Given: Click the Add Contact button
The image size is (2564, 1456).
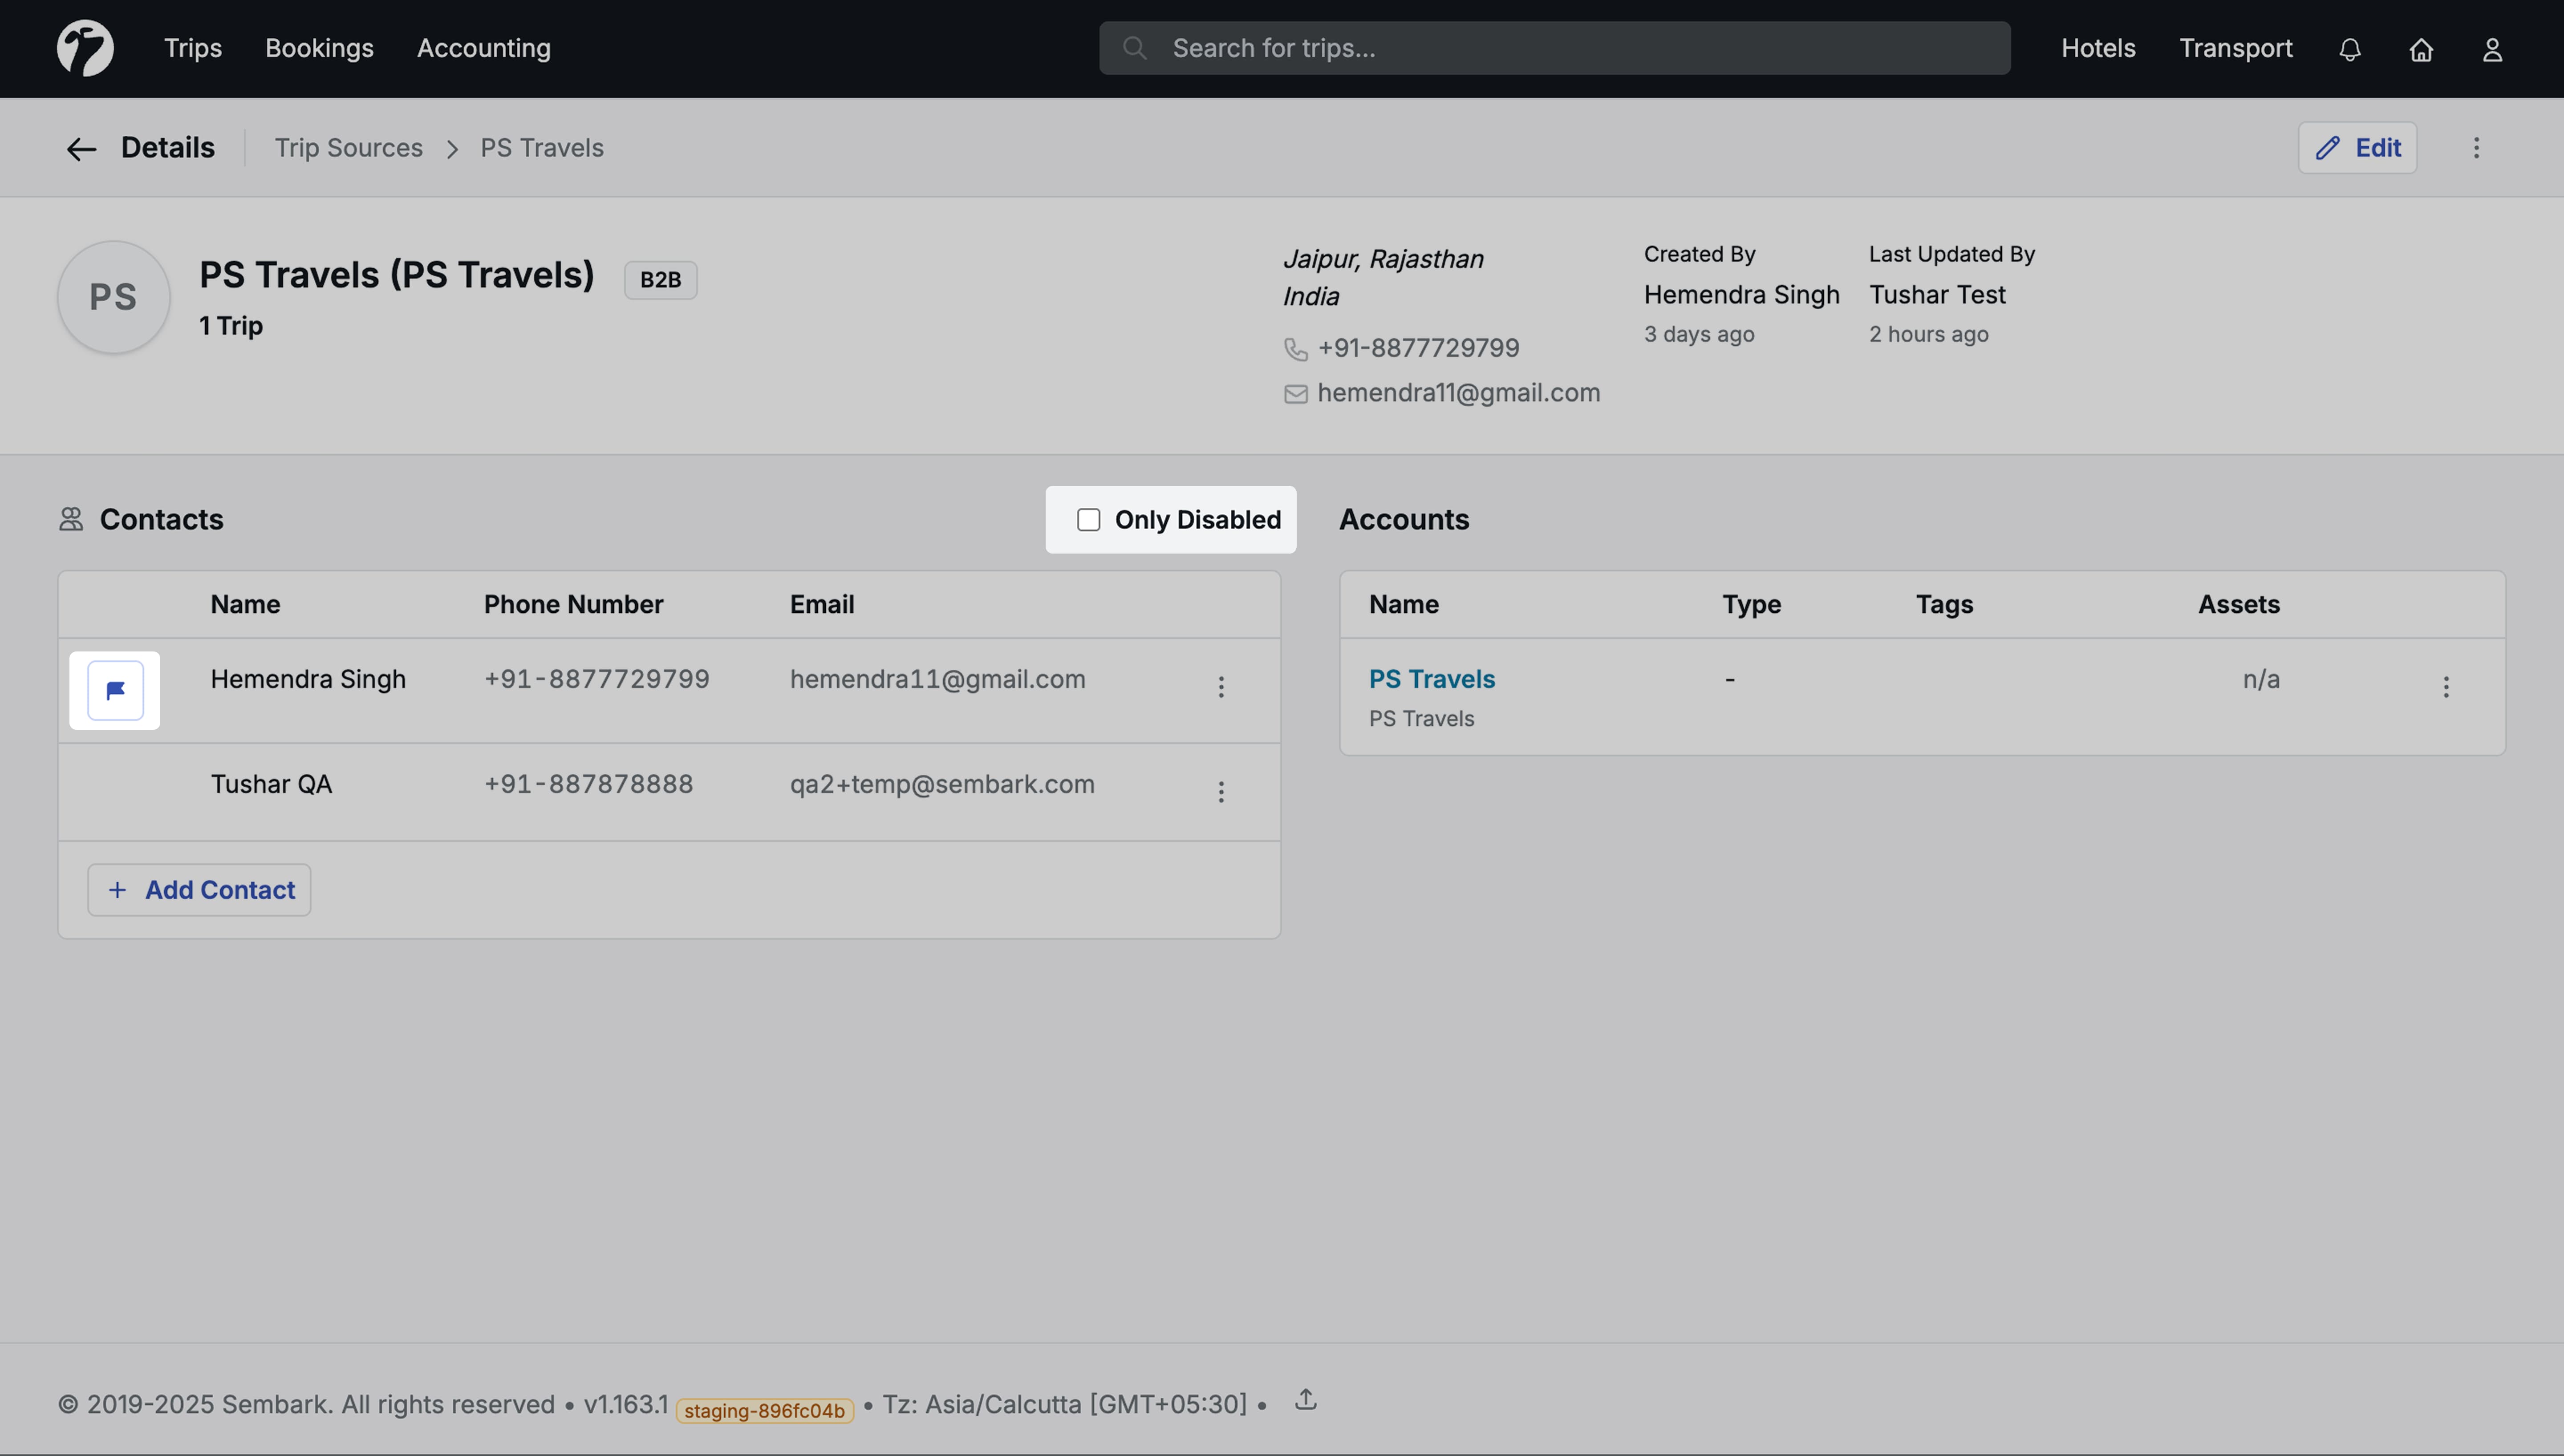Looking at the screenshot, I should click(198, 889).
